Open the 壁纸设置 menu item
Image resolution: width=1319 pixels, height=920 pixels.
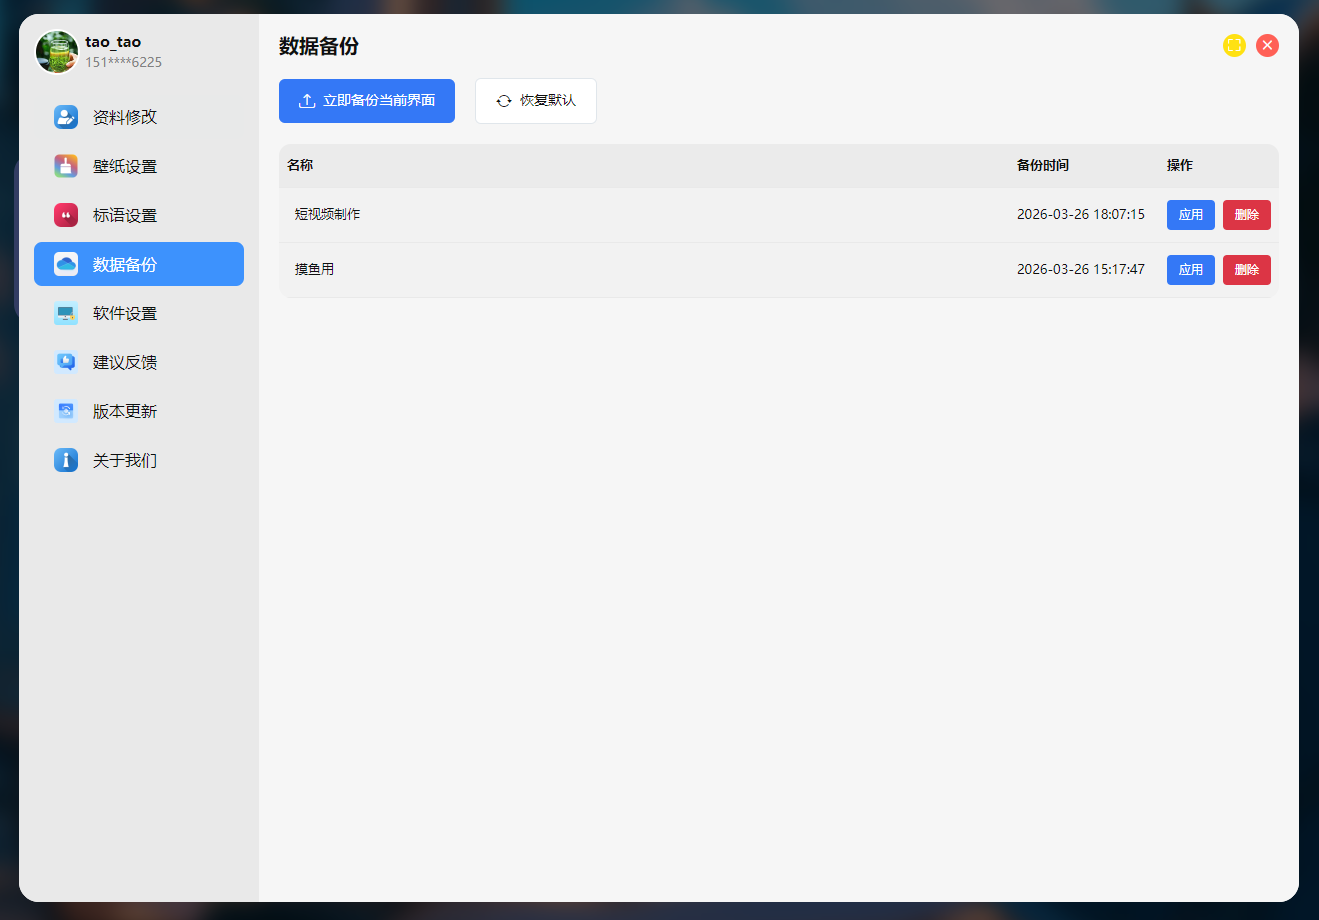[x=125, y=166]
